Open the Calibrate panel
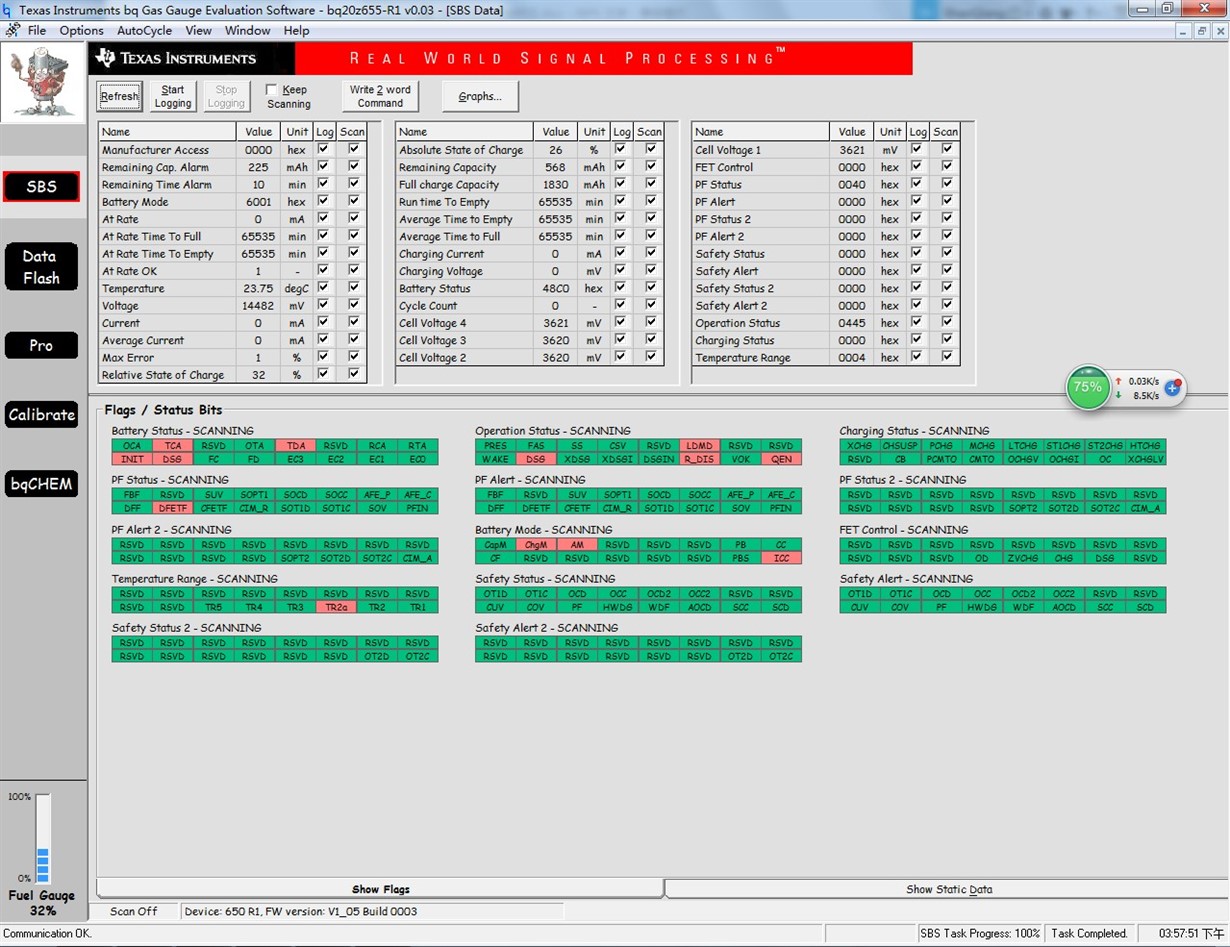 pos(41,415)
